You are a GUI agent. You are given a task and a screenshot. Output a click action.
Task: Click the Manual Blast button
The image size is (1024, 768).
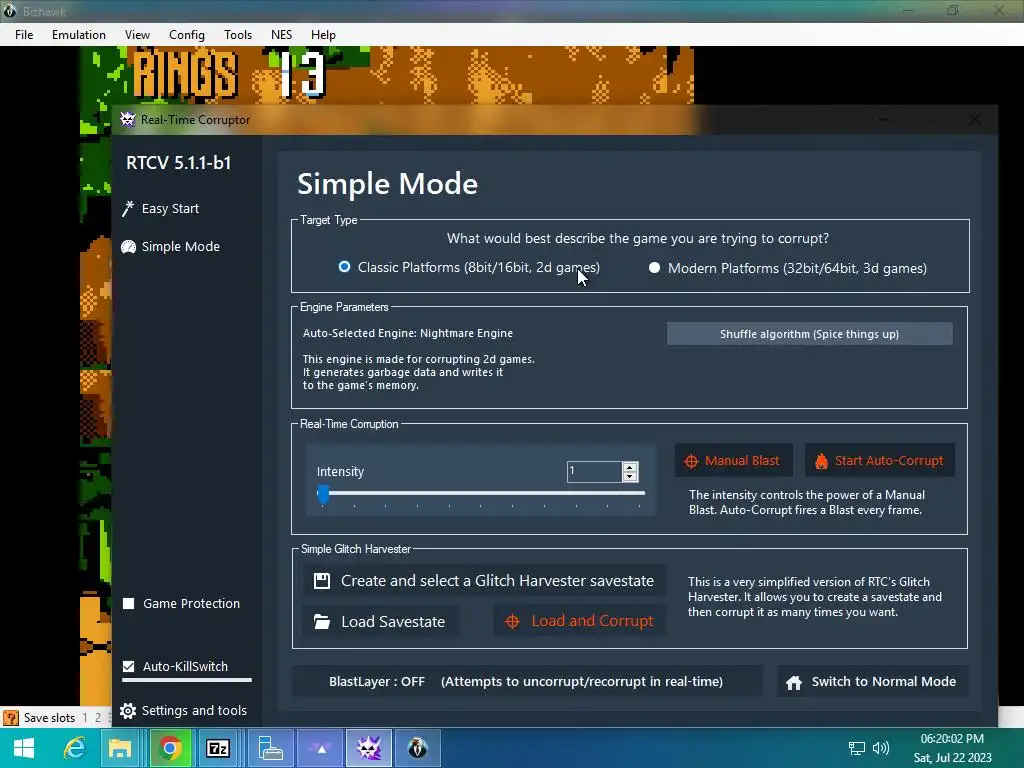pos(734,461)
